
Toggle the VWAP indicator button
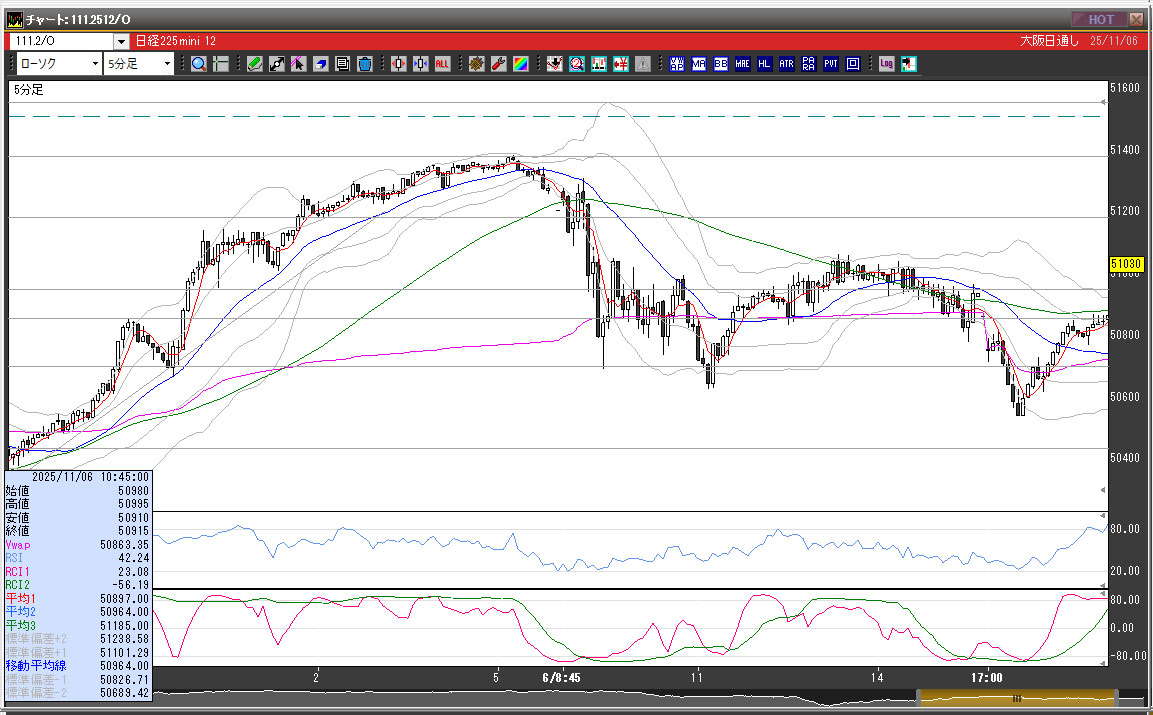coord(677,64)
